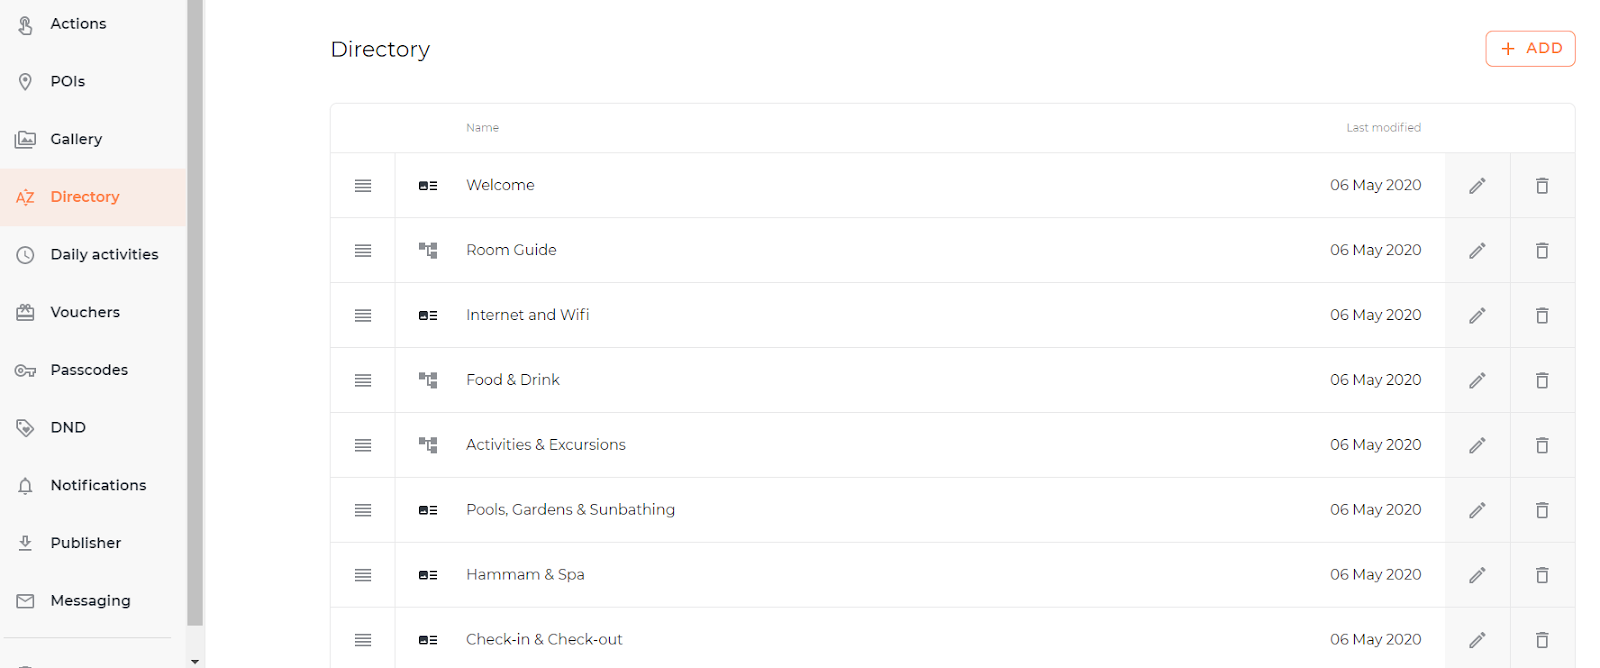The image size is (1600, 668).
Task: Click the drag handle for Welcome row
Action: point(363,186)
